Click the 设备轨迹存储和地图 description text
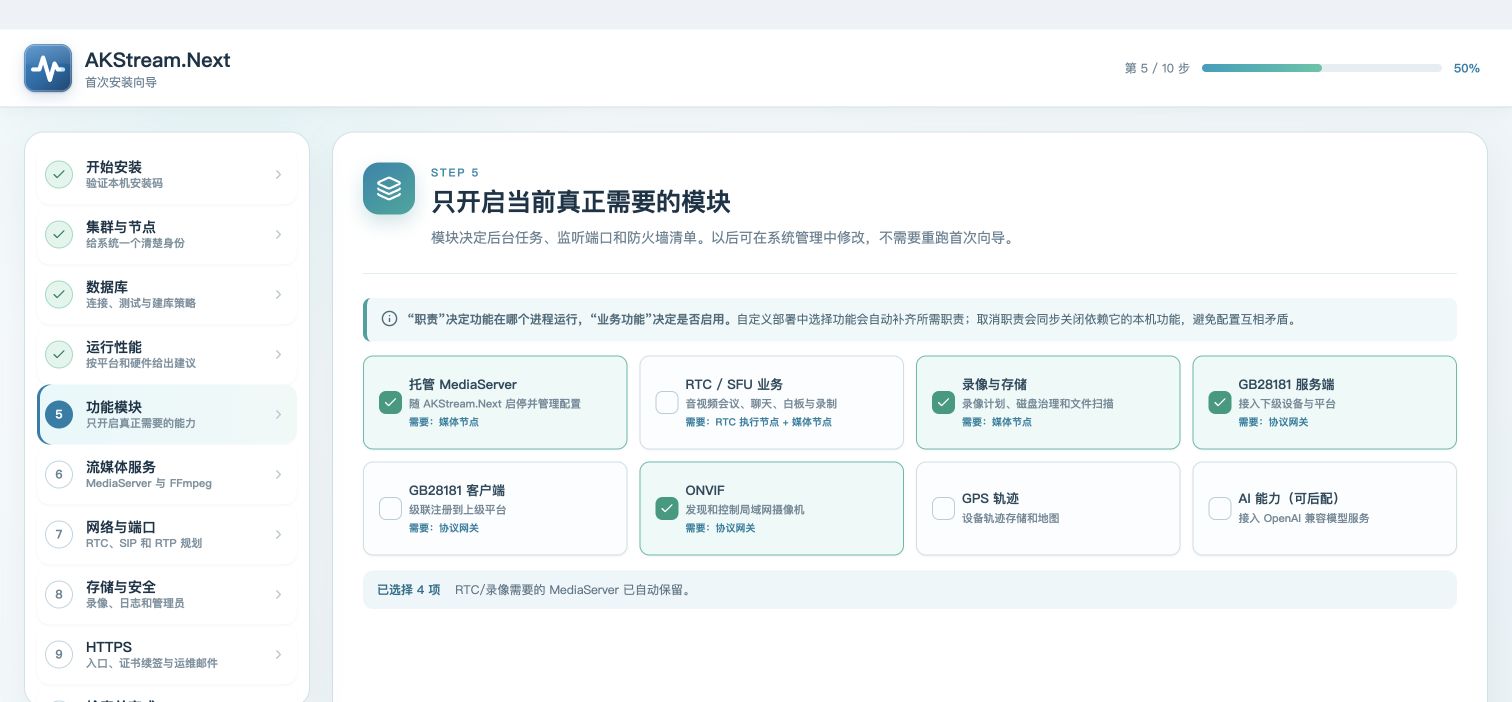This screenshot has height=702, width=1512. [x=1010, y=518]
